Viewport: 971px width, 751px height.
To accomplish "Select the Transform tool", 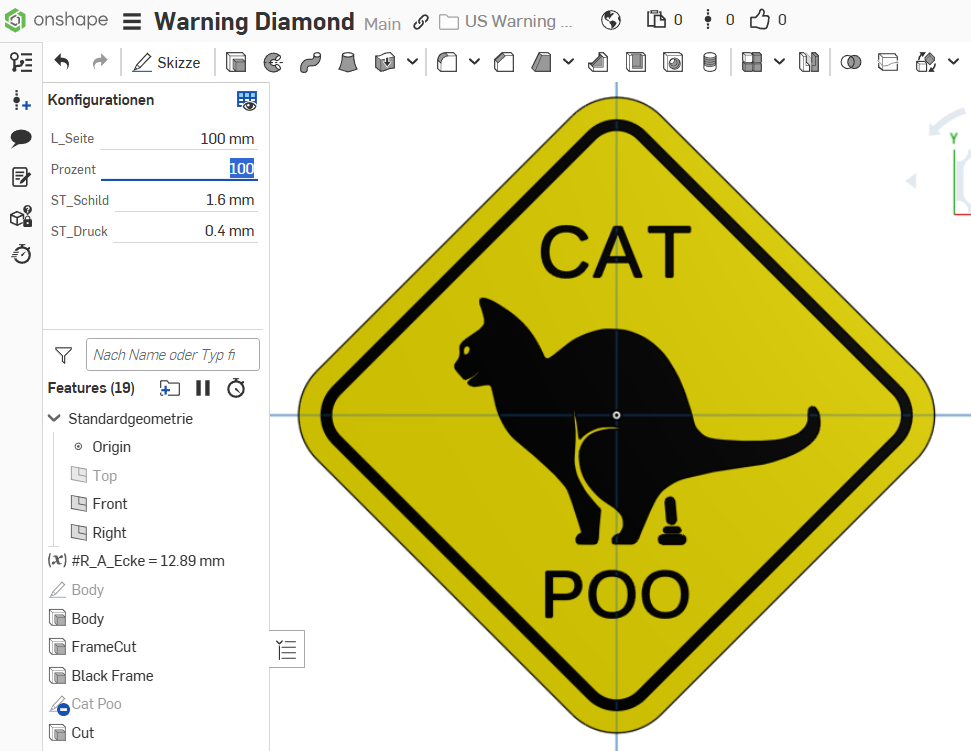I will tap(926, 62).
